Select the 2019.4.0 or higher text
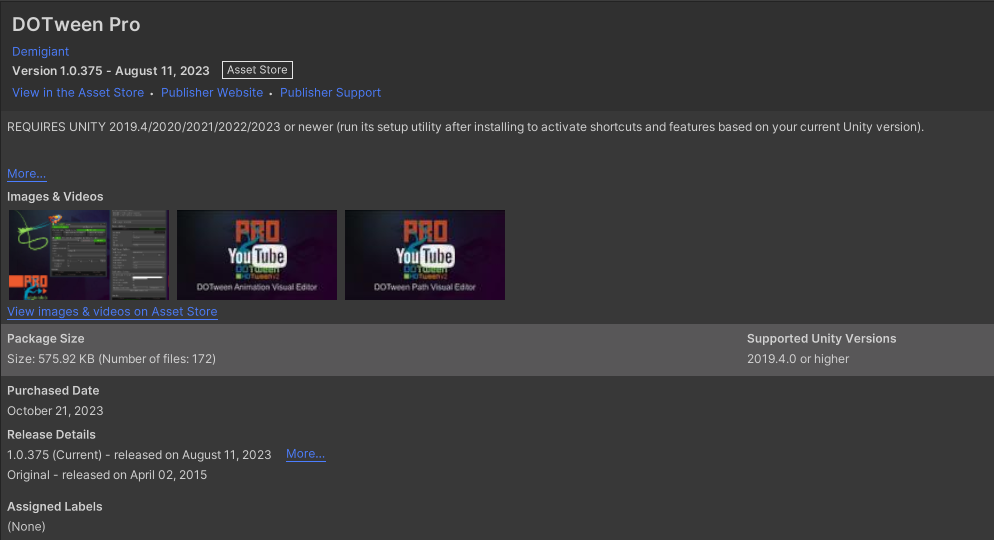The width and height of the screenshot is (994, 540). [x=798, y=359]
